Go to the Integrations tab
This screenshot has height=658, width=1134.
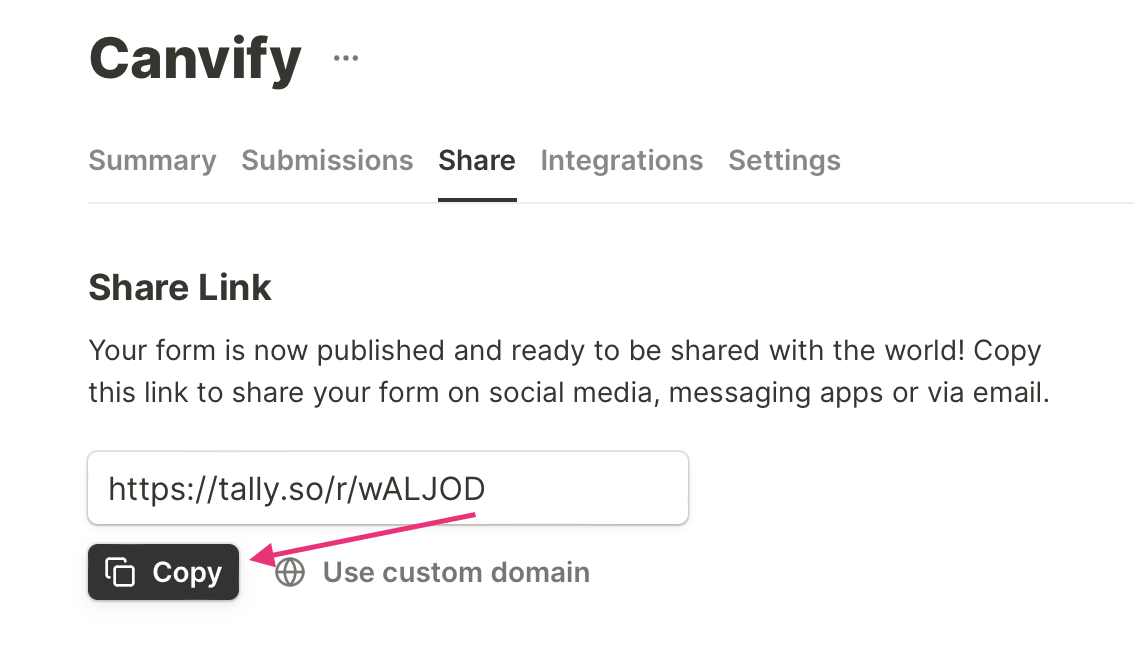coord(621,161)
